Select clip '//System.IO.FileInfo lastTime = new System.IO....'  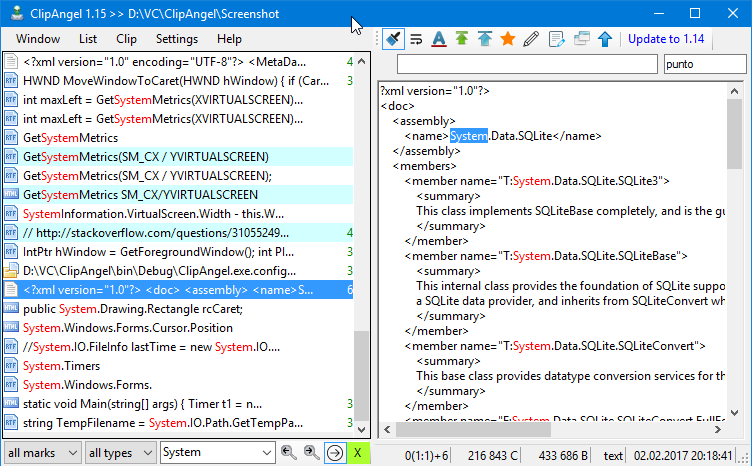pos(178,347)
